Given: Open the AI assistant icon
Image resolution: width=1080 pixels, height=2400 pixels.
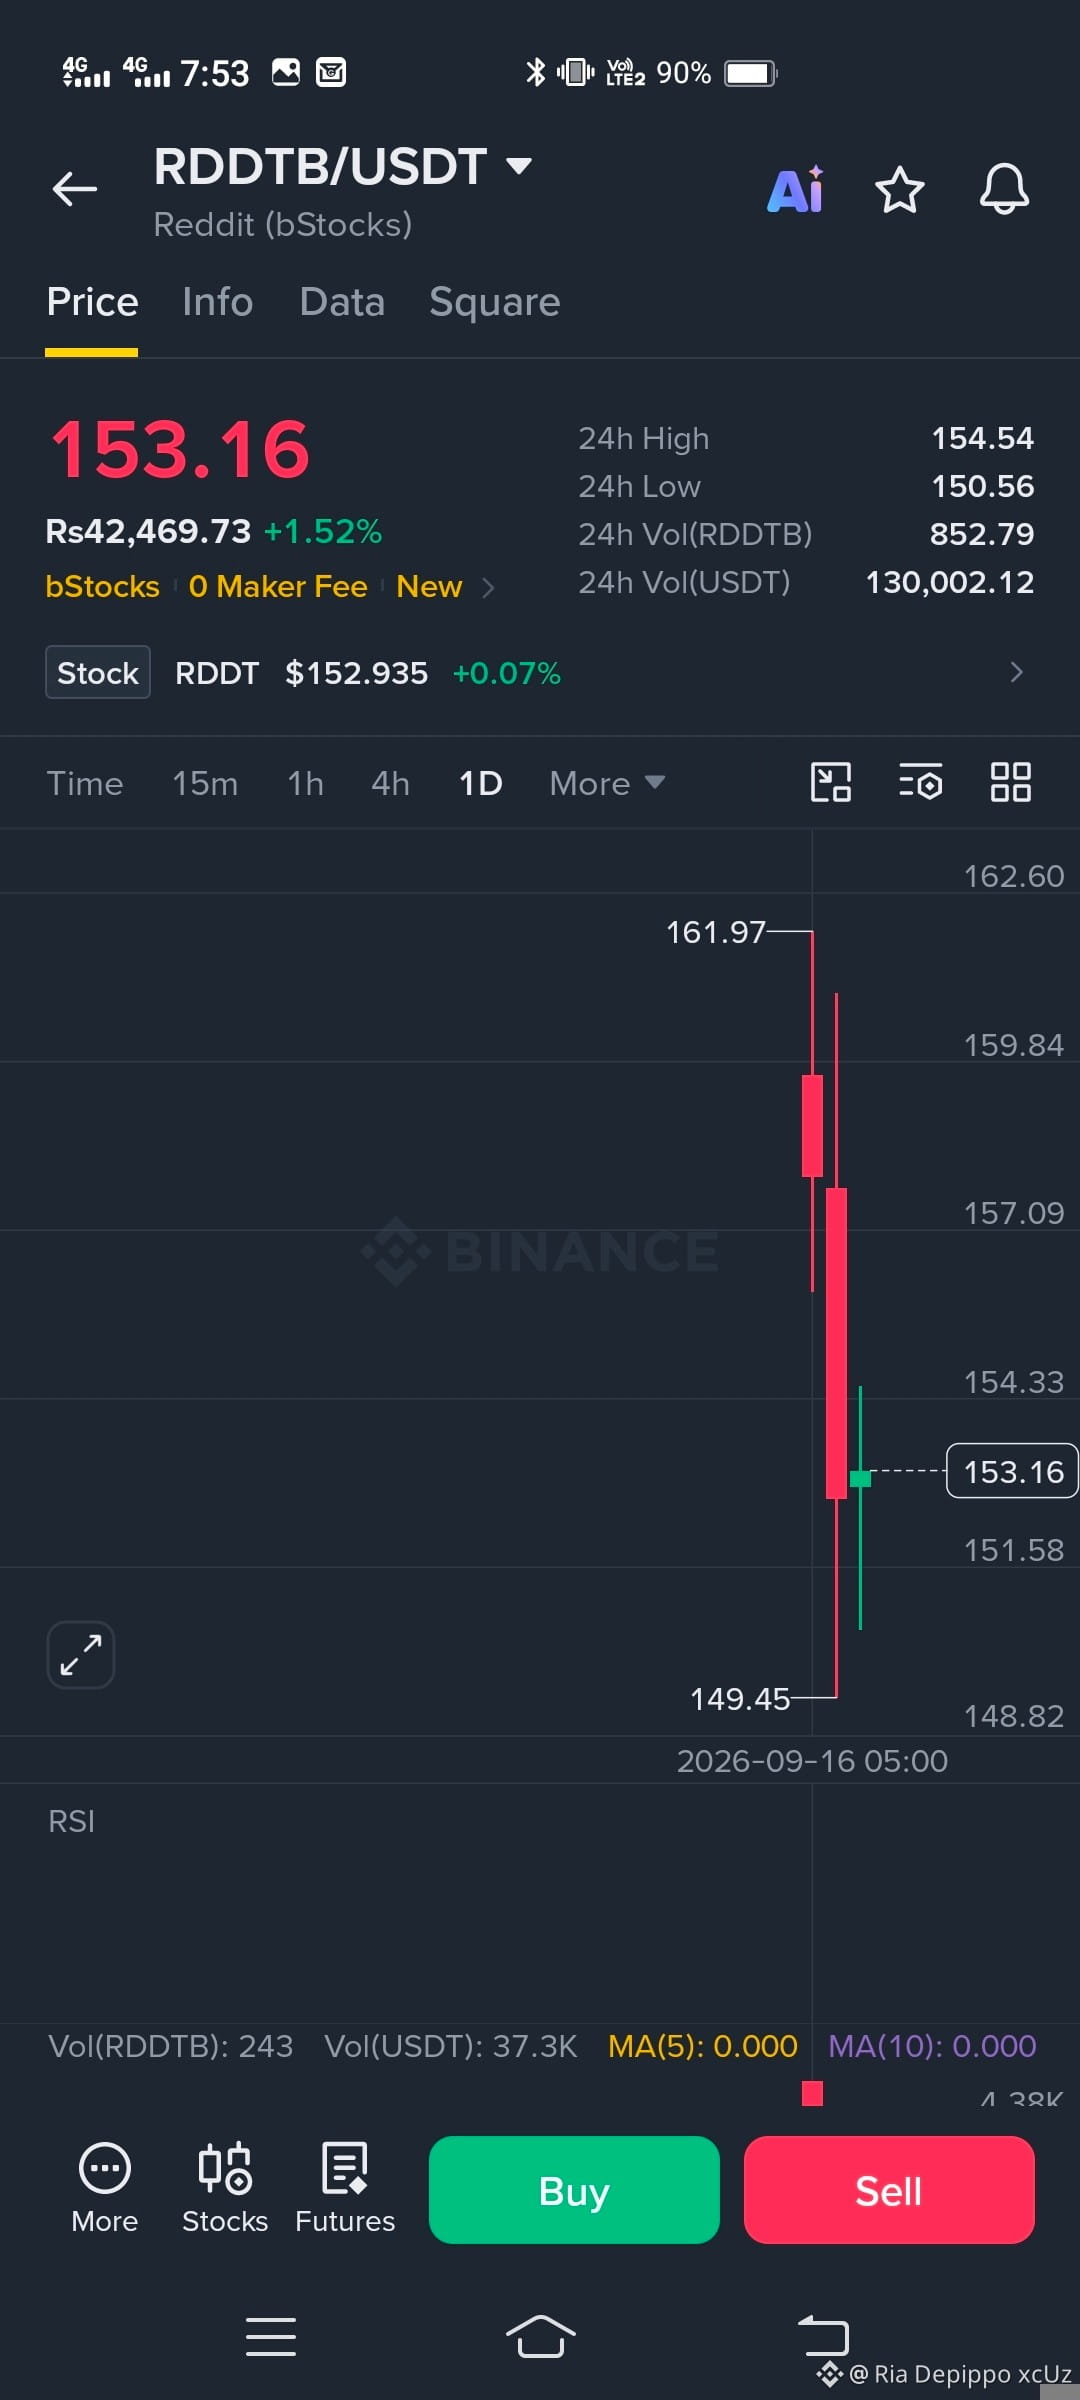Looking at the screenshot, I should click(x=796, y=189).
